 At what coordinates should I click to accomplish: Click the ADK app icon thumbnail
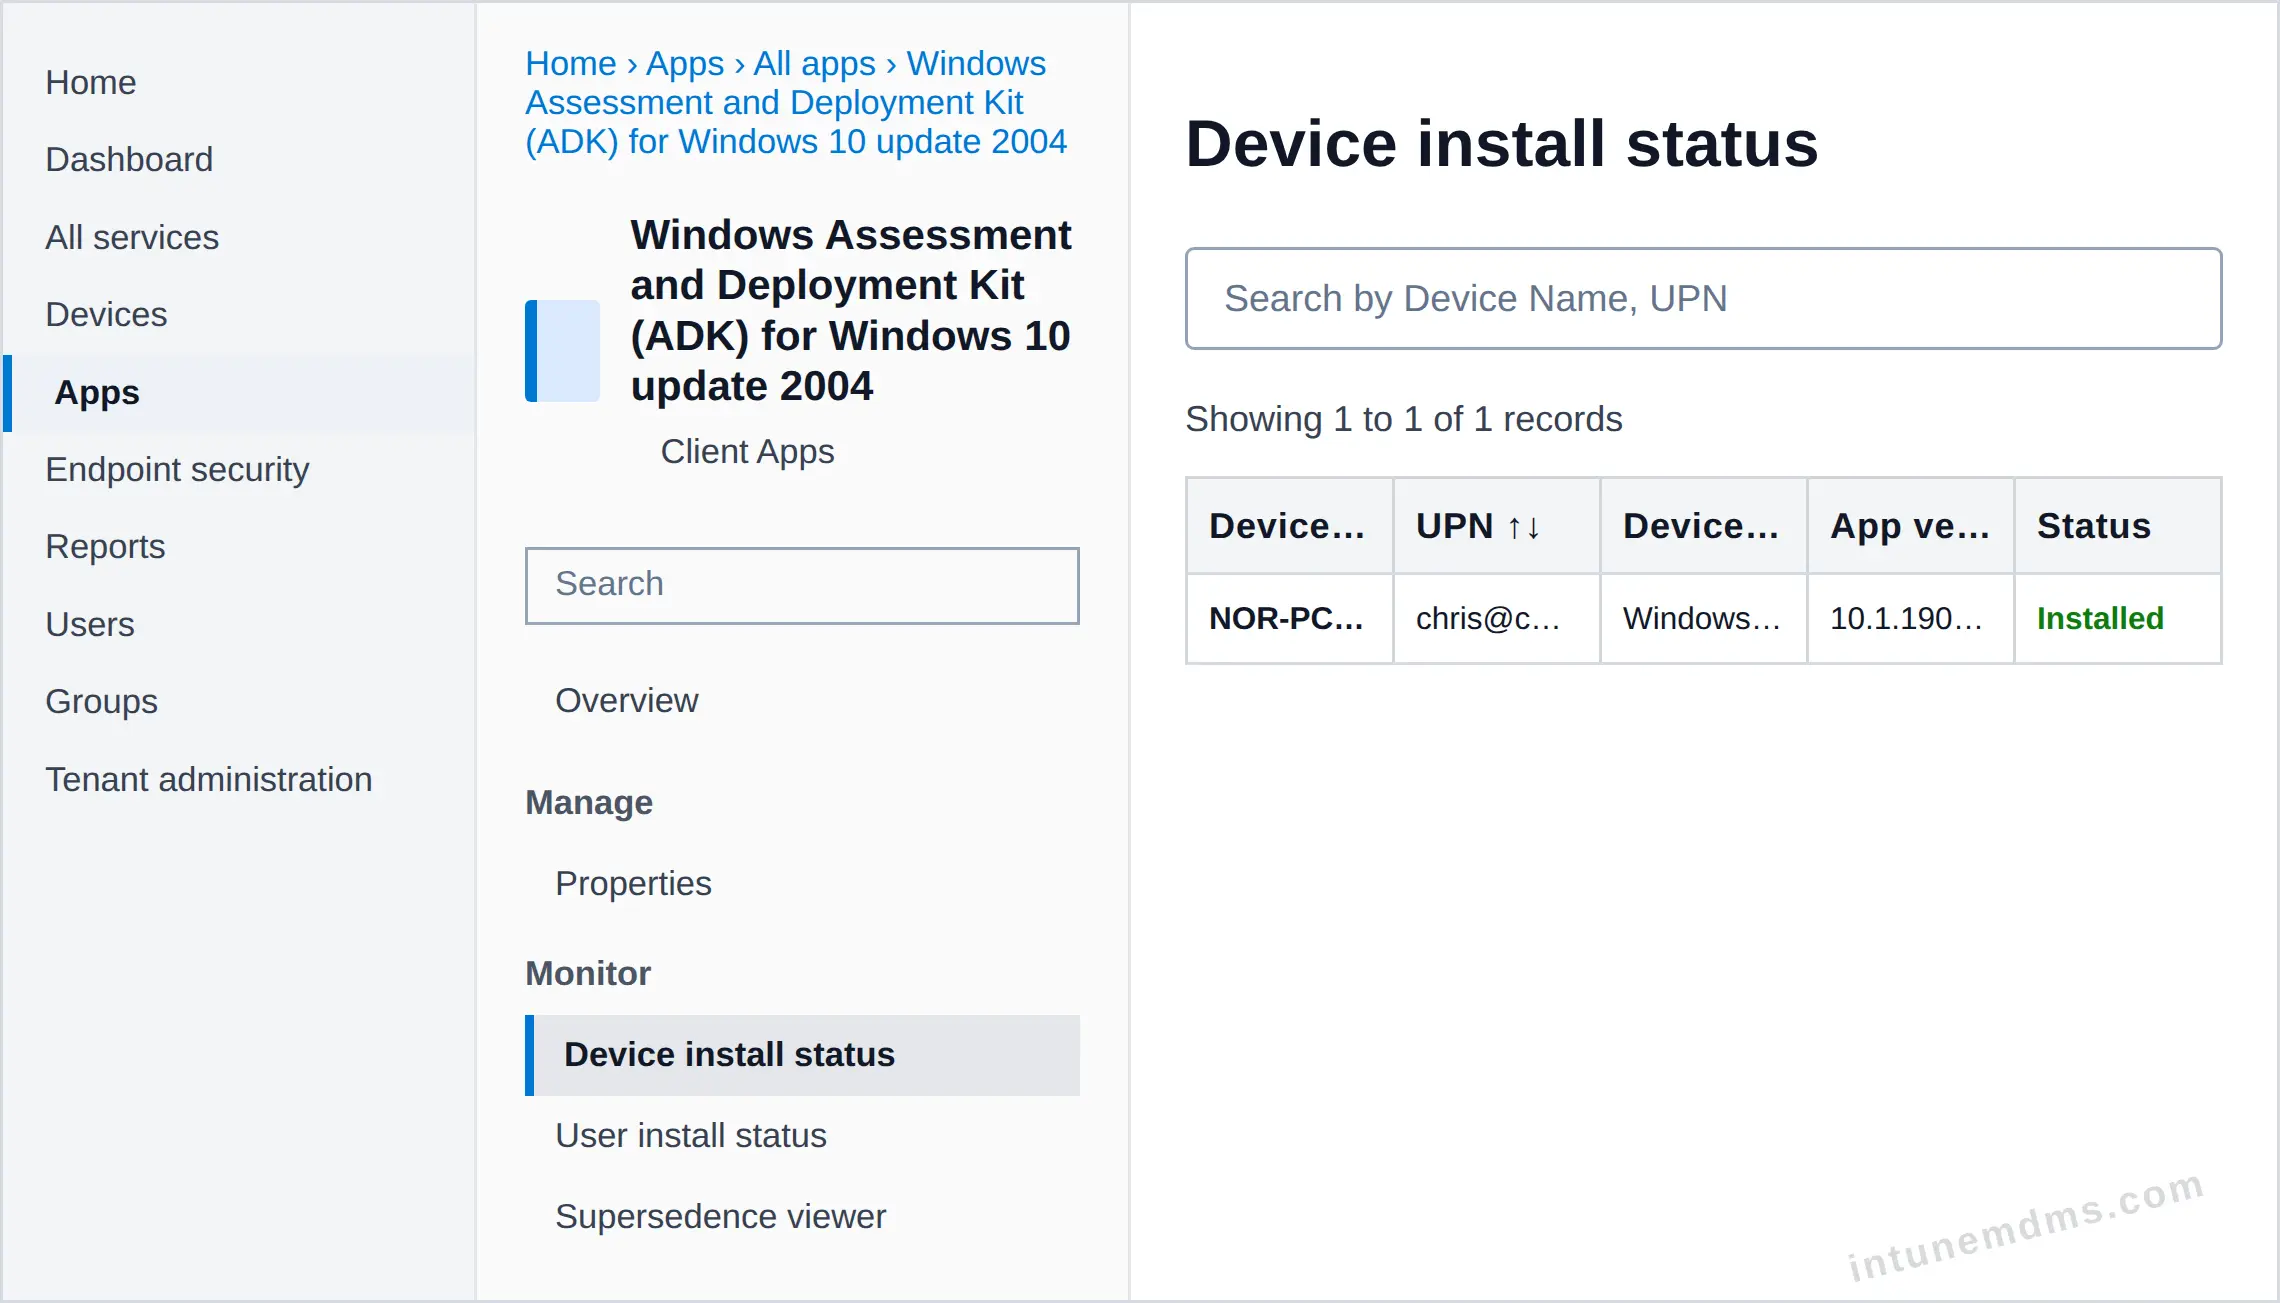tap(563, 351)
